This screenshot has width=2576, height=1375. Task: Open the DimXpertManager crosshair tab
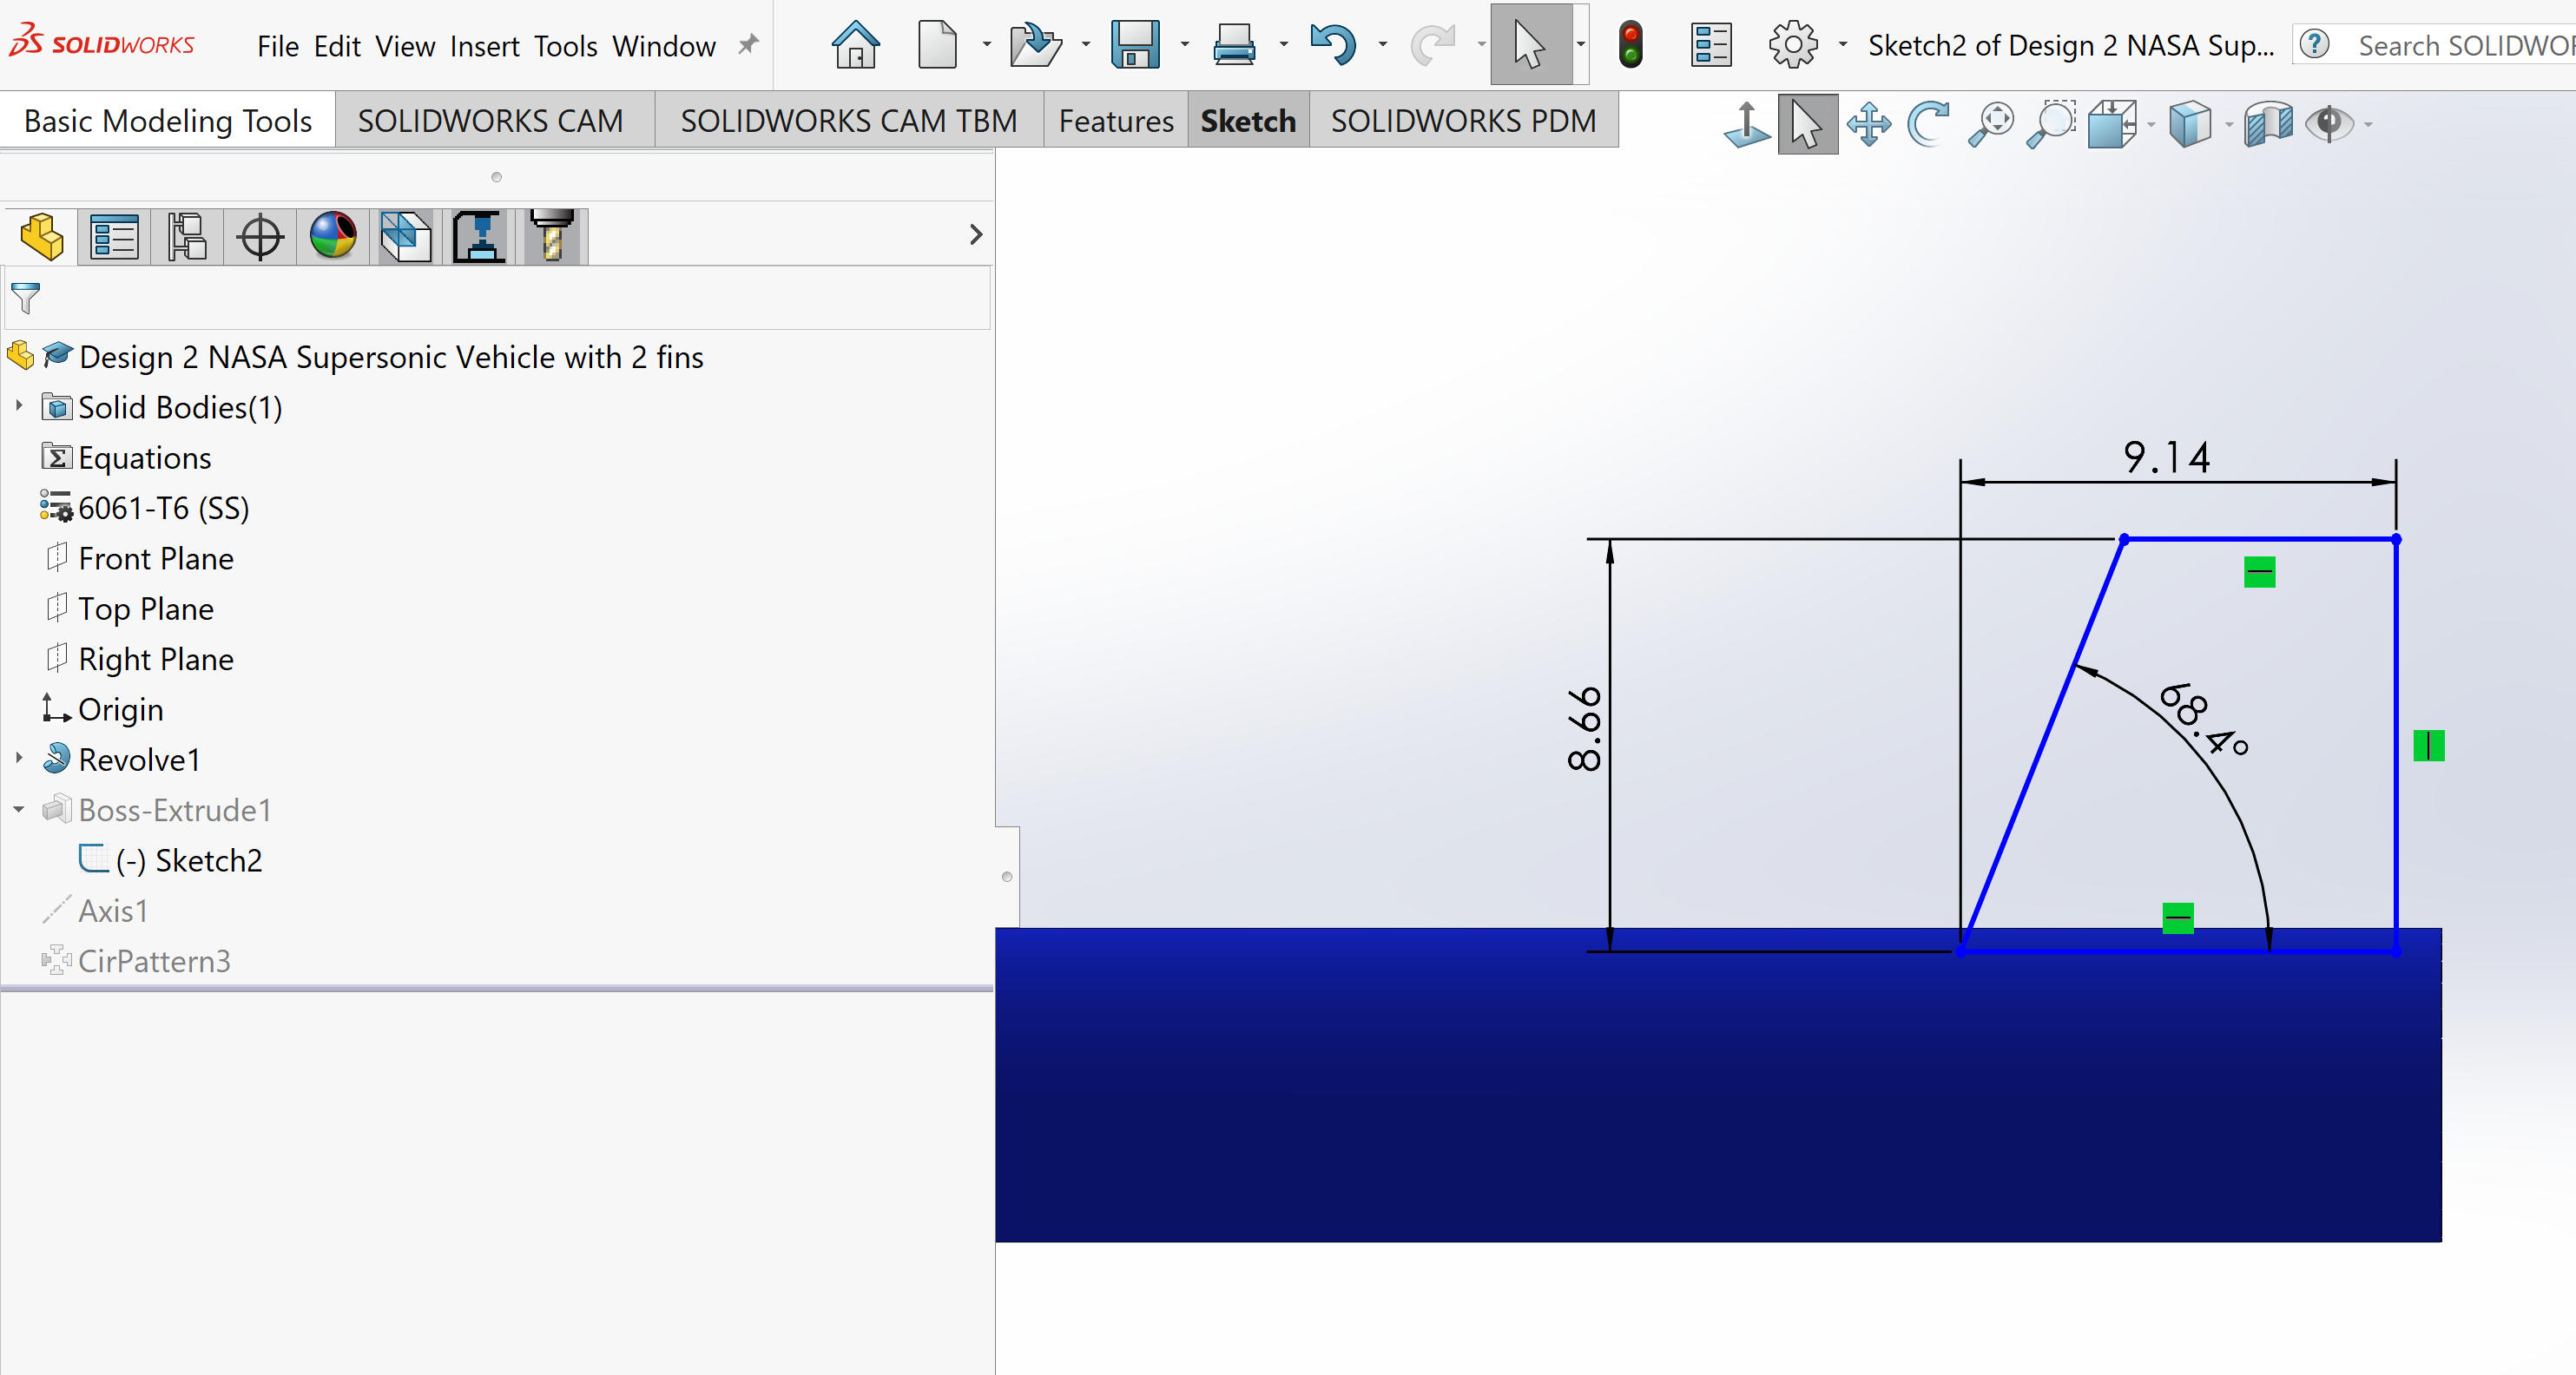(260, 237)
